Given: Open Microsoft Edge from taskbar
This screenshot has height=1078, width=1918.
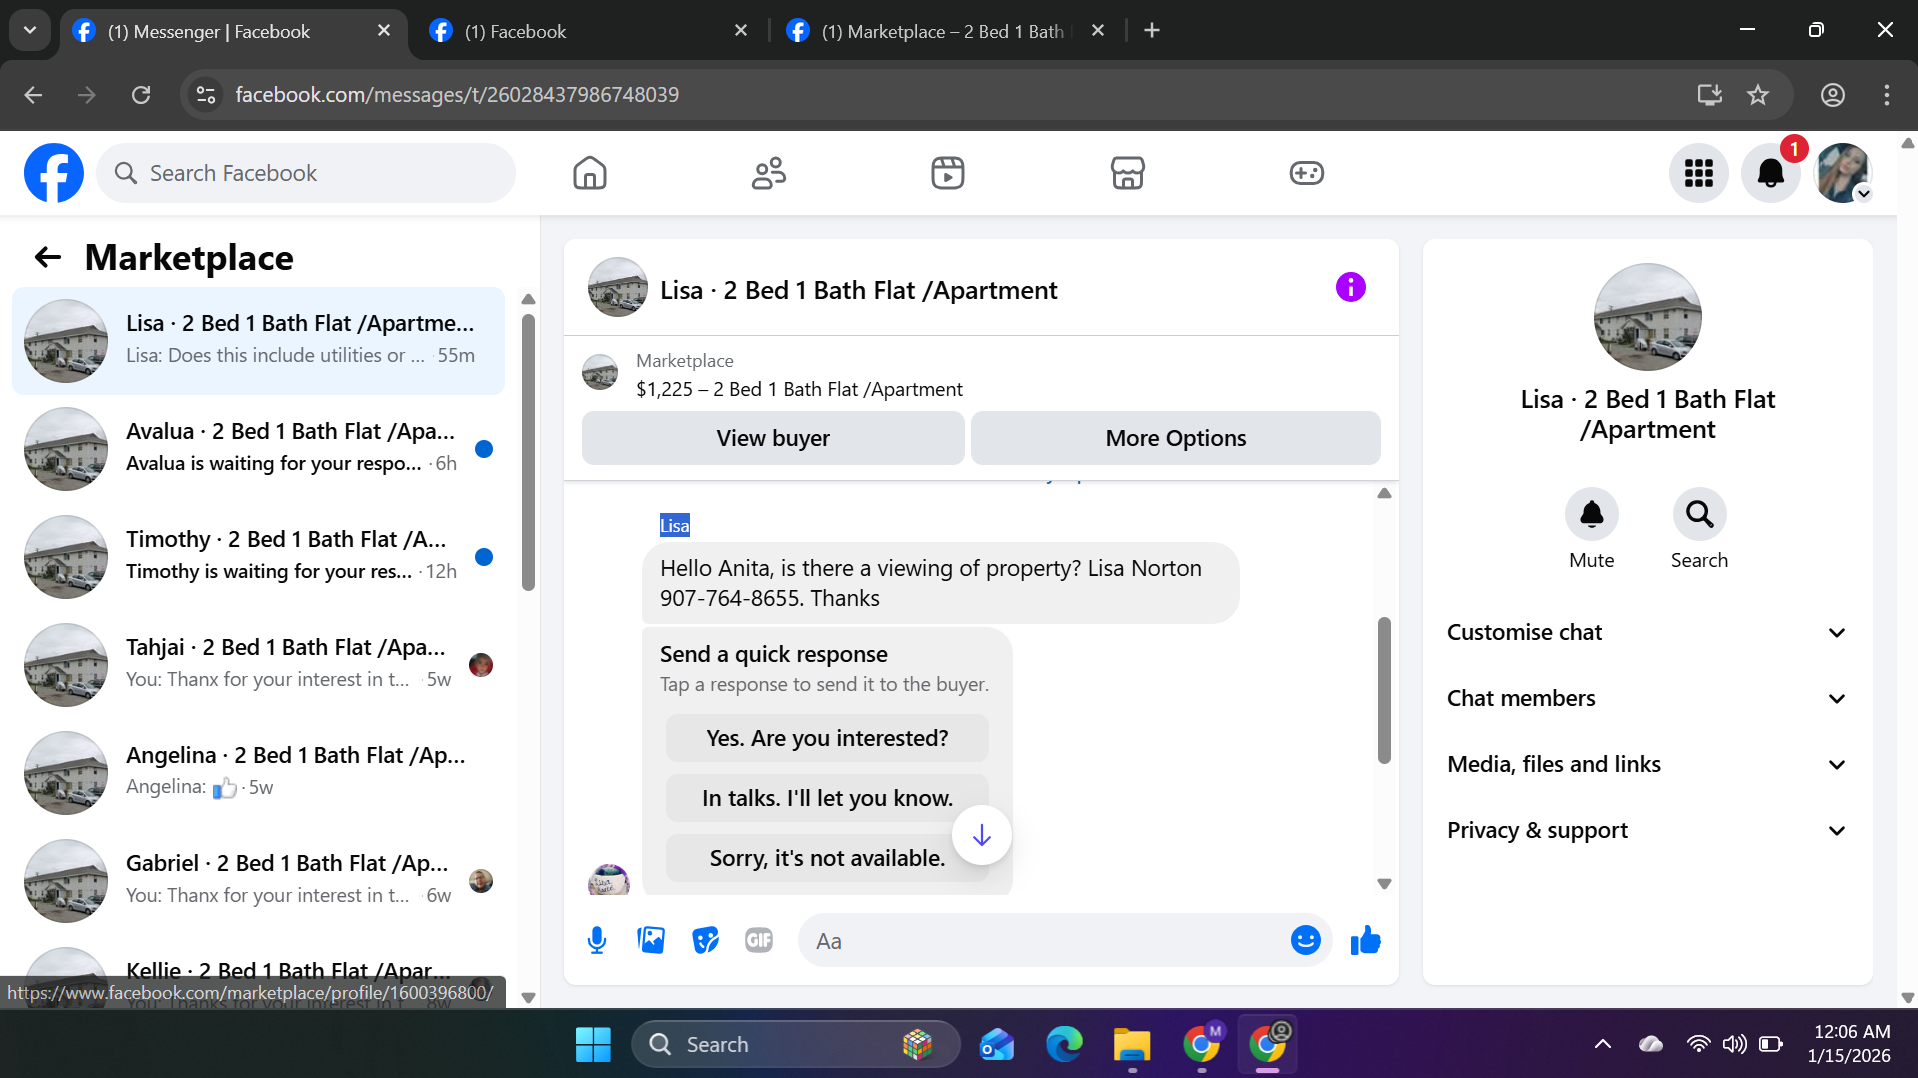Looking at the screenshot, I should [1064, 1044].
